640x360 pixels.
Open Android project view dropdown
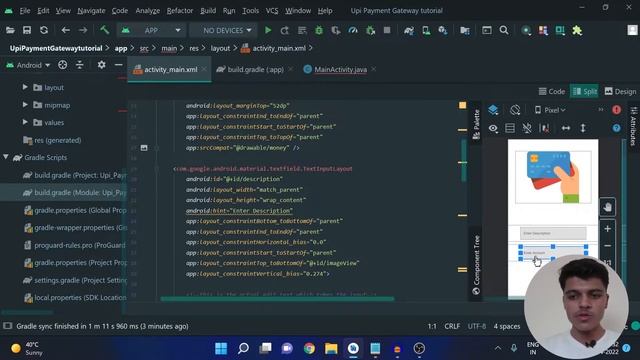tap(28, 65)
